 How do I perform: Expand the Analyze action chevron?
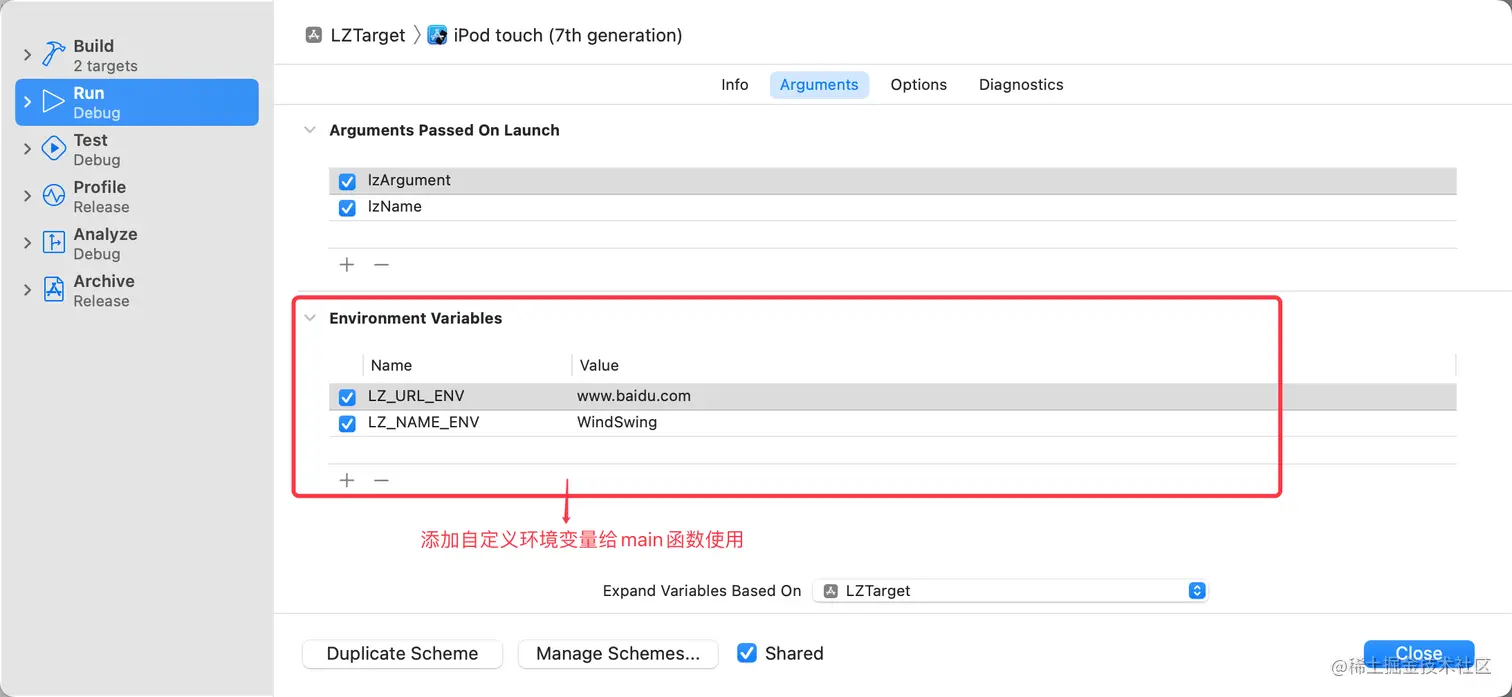click(27, 243)
